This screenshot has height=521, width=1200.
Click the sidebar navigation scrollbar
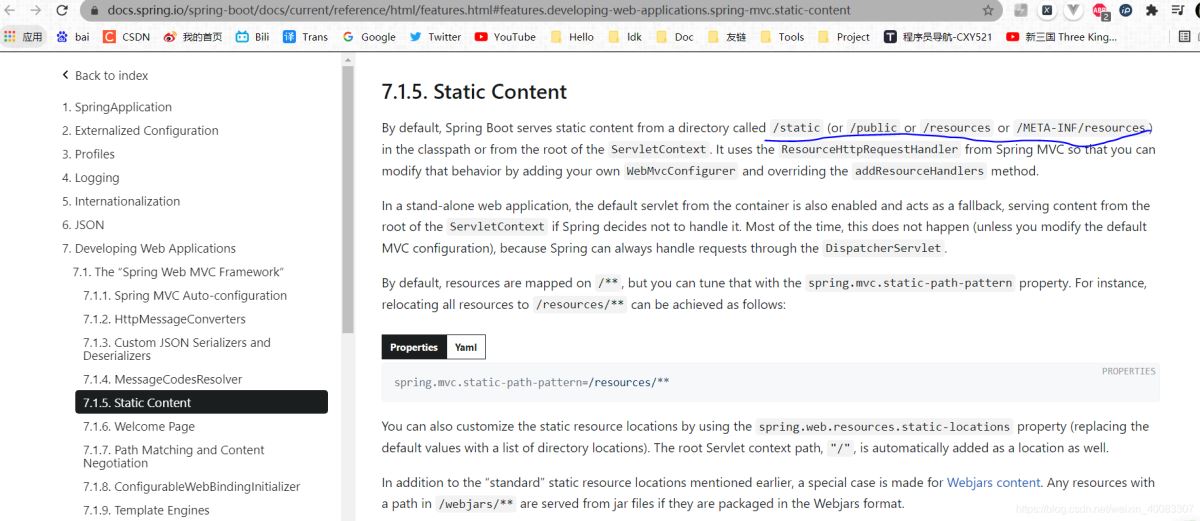(x=348, y=200)
